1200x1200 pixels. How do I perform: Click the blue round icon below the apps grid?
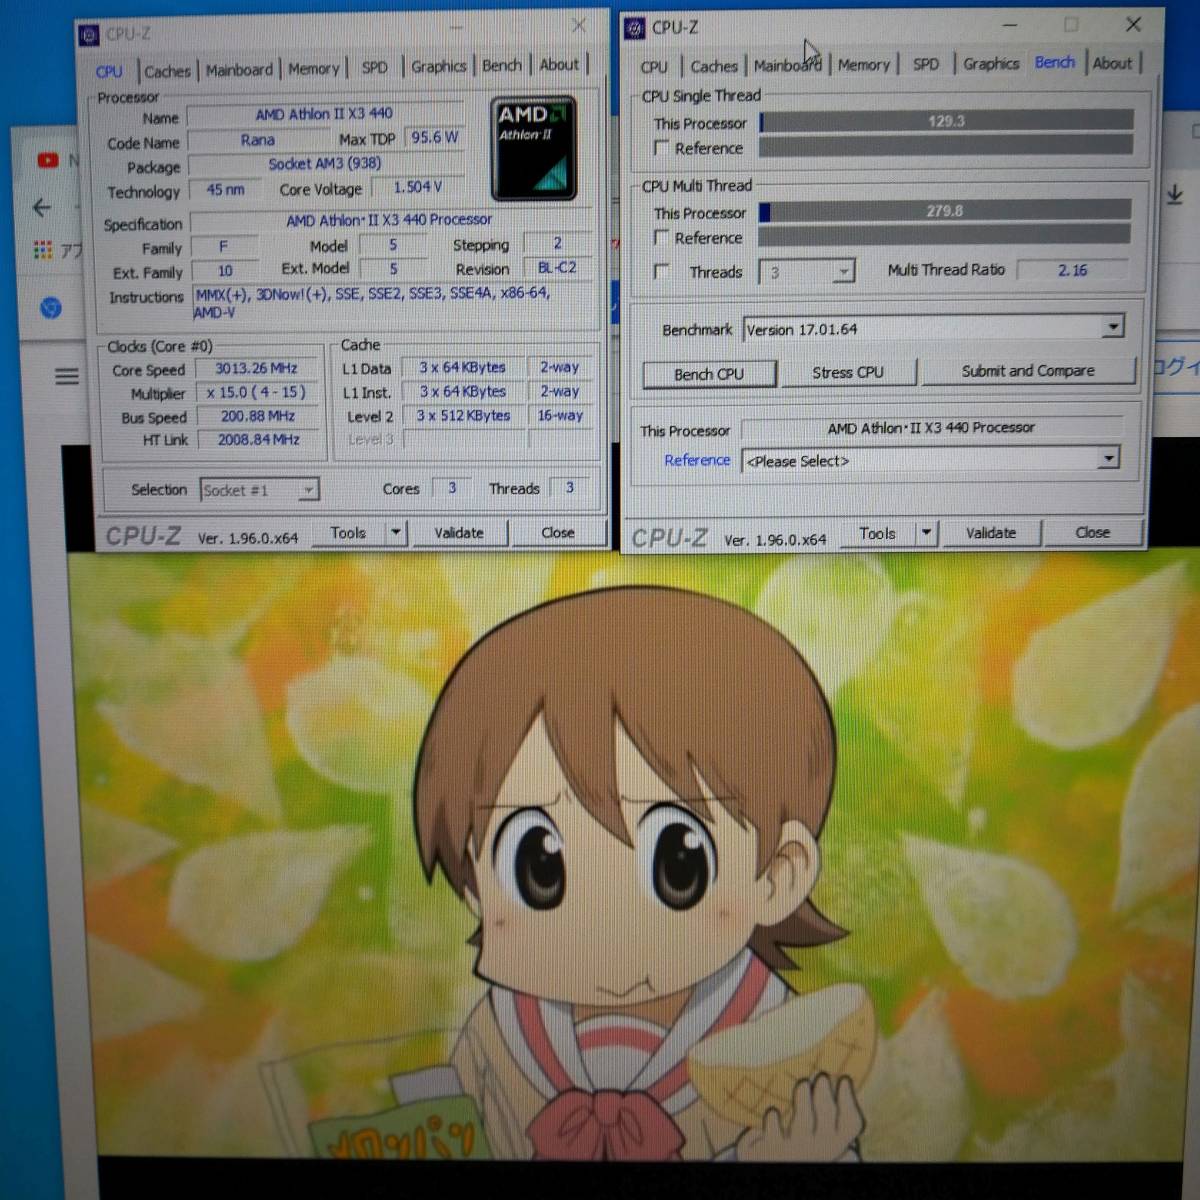click(51, 308)
